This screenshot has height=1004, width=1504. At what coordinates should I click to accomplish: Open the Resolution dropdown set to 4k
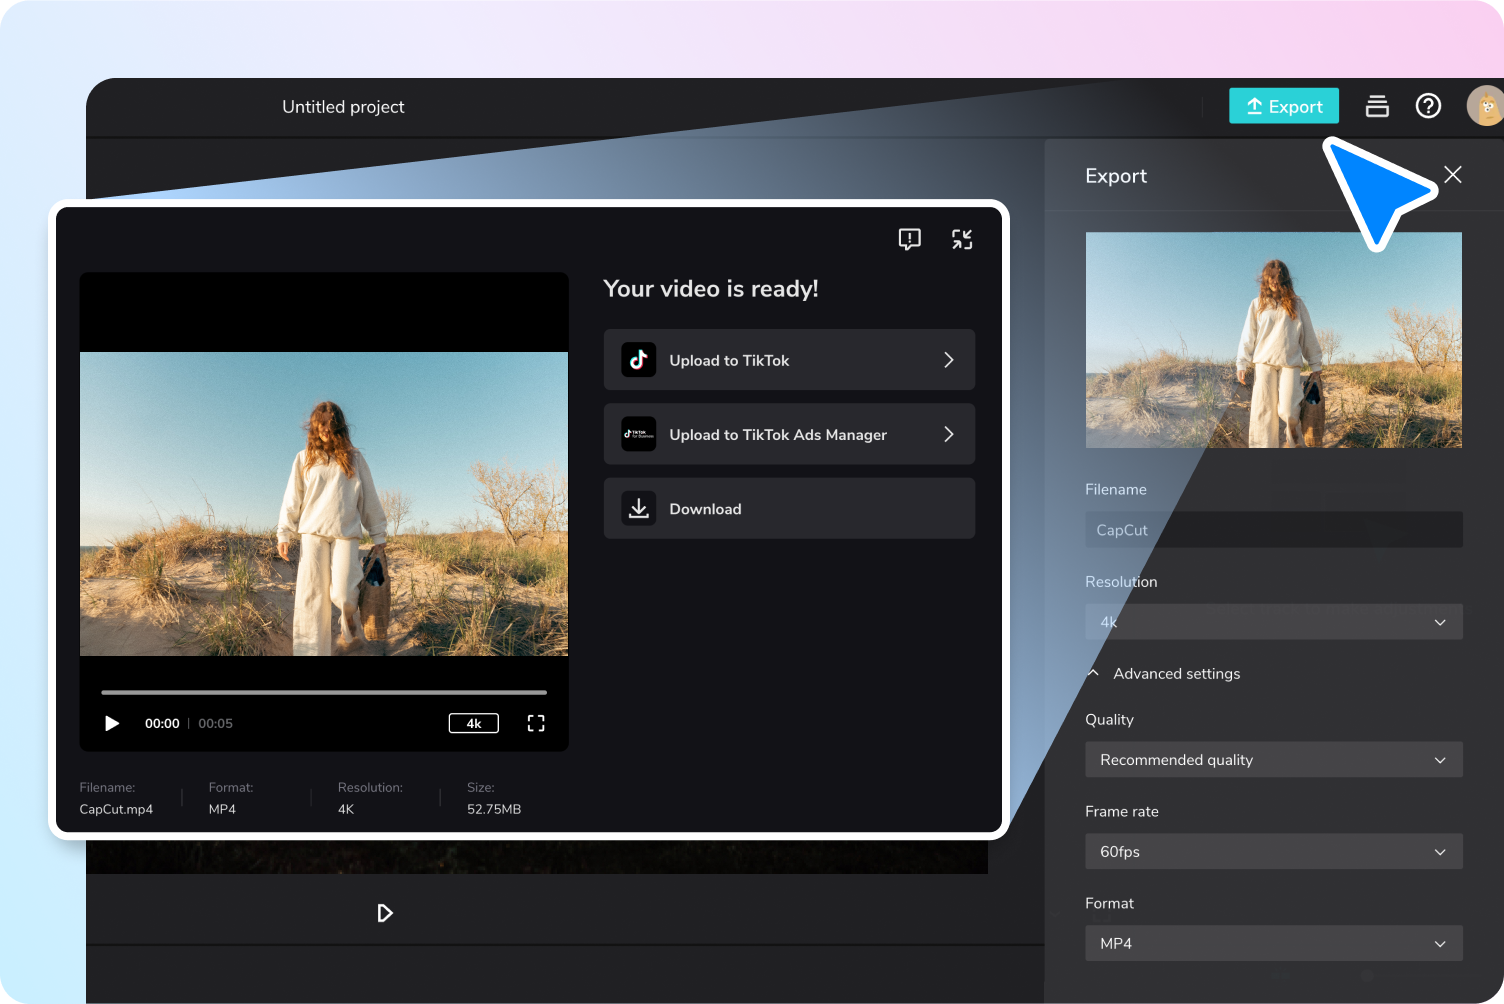pyautogui.click(x=1274, y=622)
